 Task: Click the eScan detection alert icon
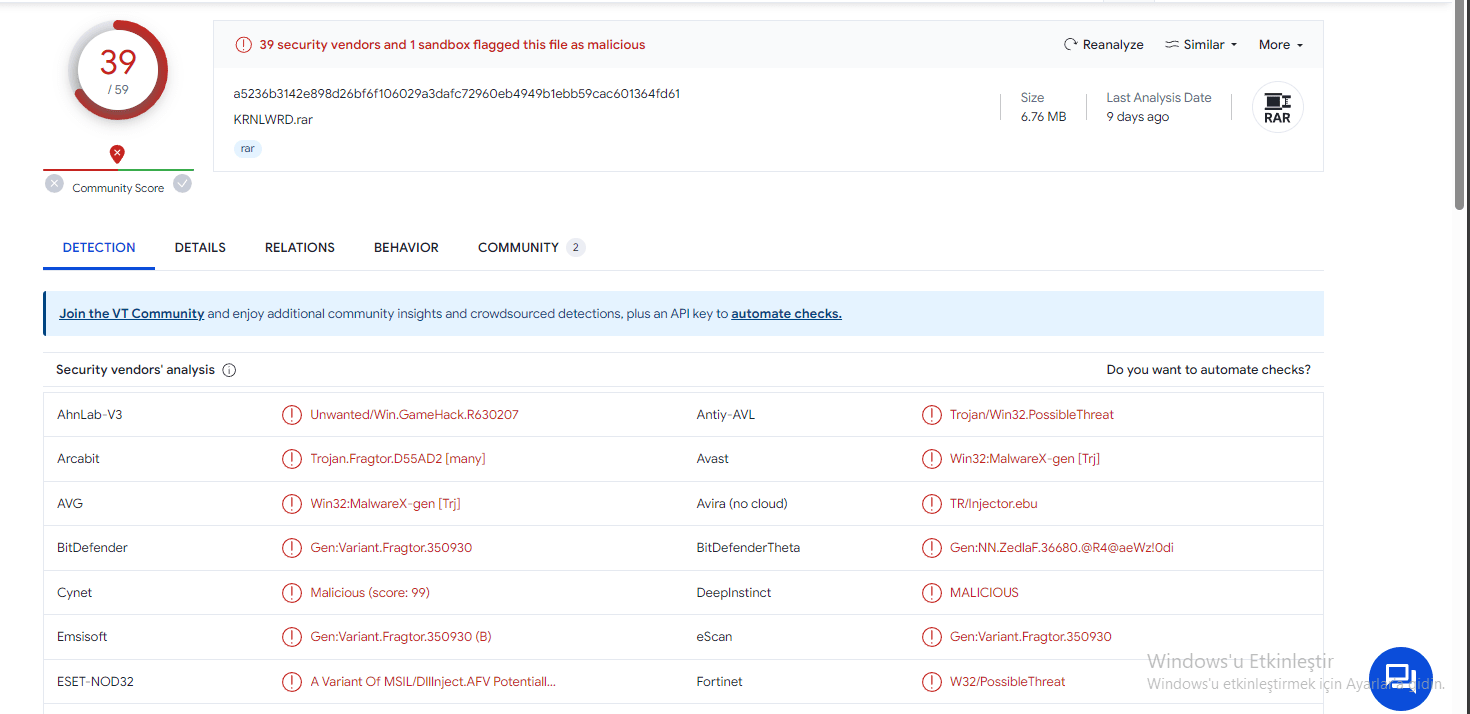click(x=931, y=637)
